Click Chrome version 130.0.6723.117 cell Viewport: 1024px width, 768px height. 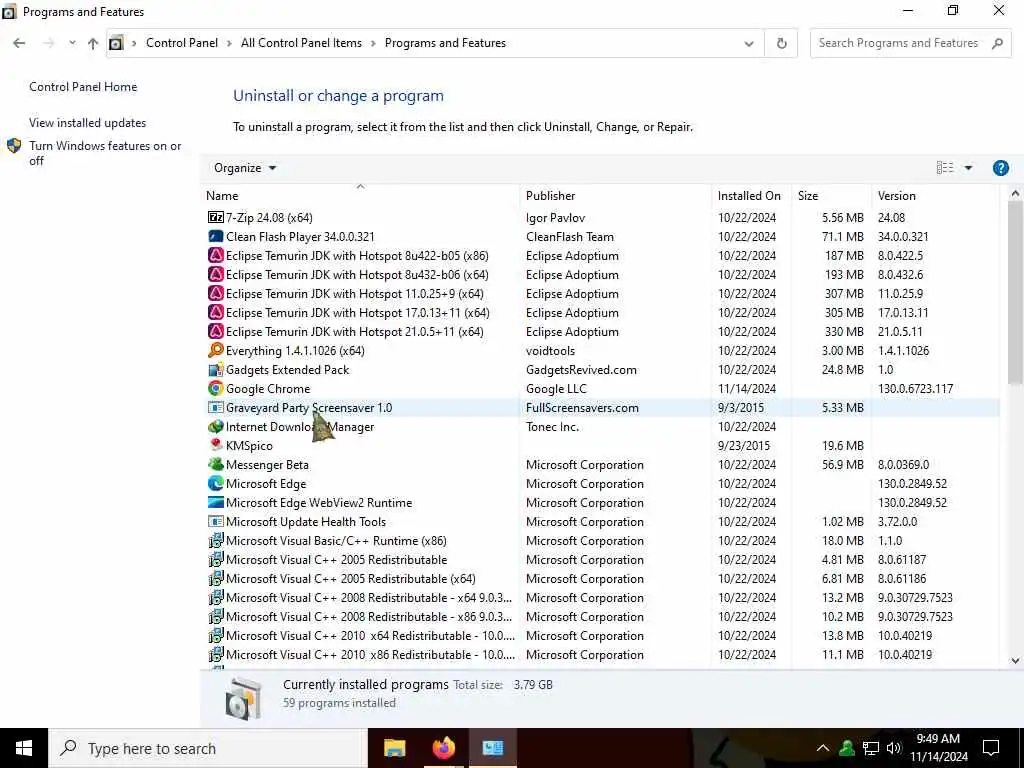915,389
